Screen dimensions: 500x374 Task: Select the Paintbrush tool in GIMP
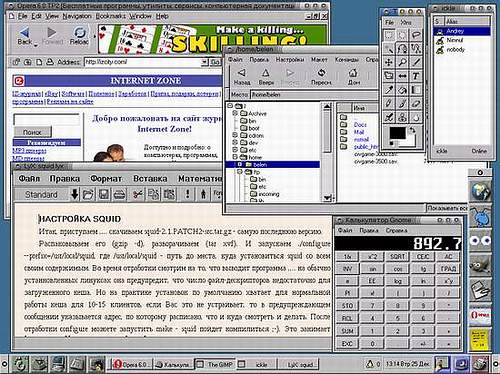(402, 103)
